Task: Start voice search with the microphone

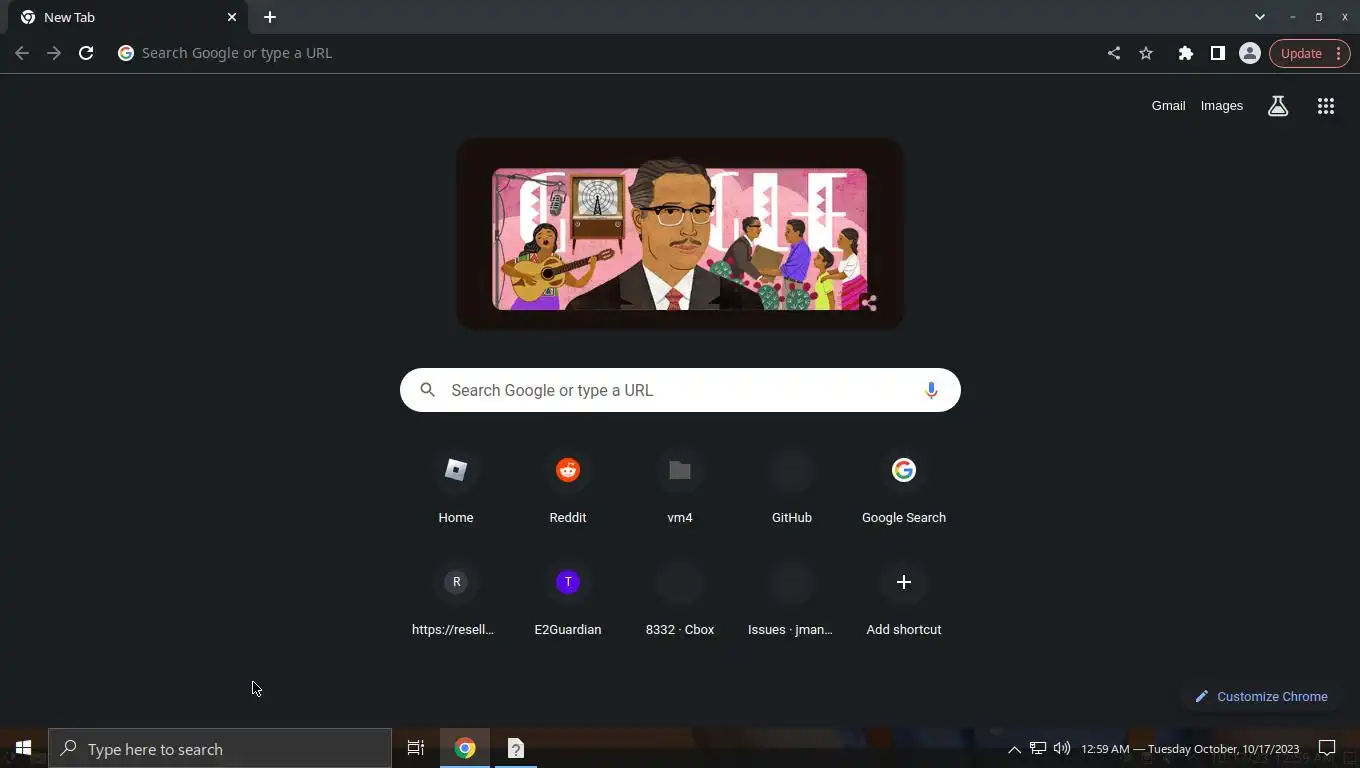Action: [931, 390]
